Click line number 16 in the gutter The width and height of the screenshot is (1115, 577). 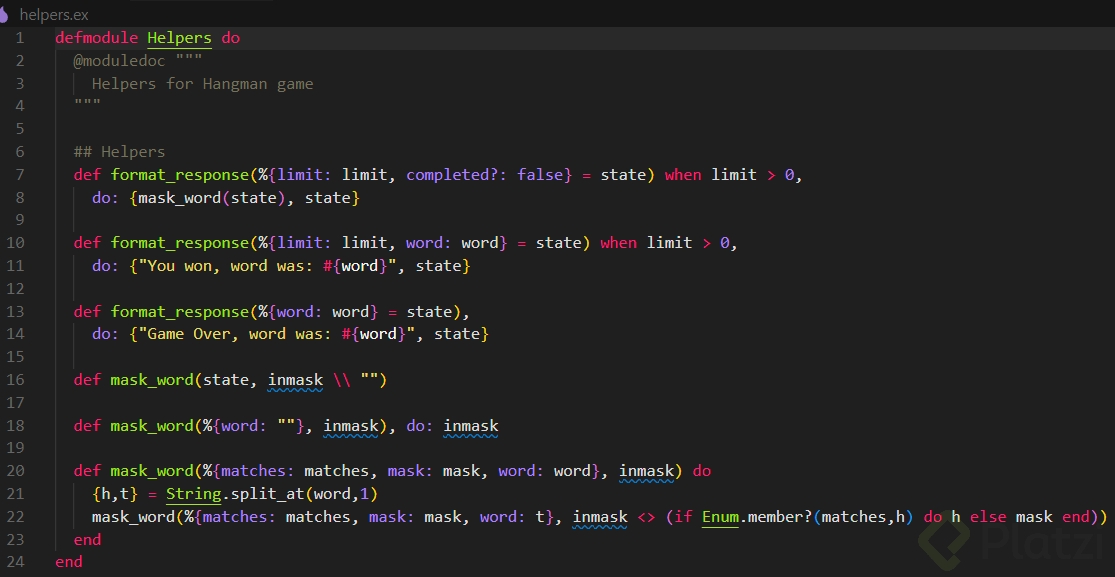coord(16,380)
